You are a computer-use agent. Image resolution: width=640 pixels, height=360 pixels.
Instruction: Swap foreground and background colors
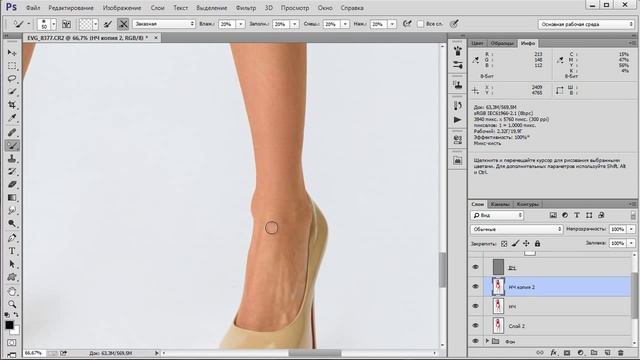tap(16, 315)
